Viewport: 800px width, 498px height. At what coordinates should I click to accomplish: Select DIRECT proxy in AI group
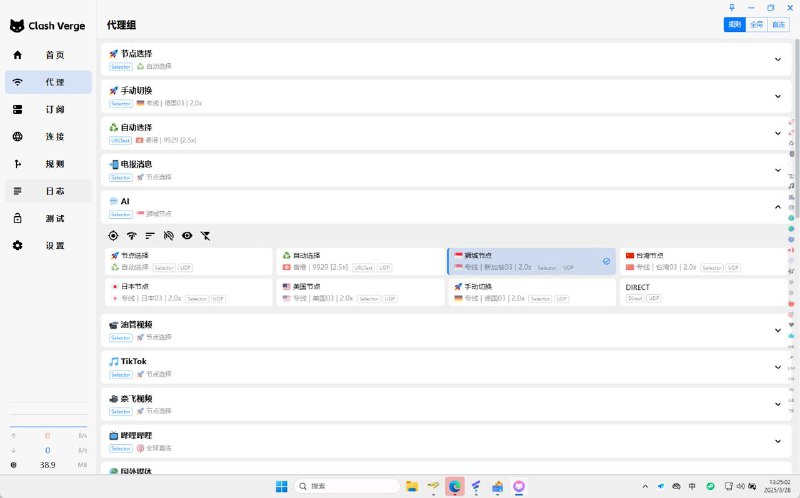point(700,292)
